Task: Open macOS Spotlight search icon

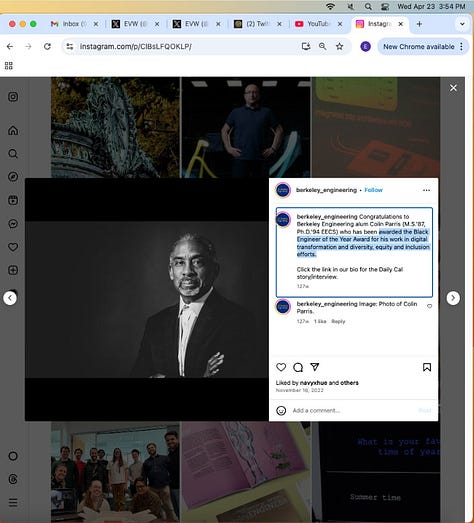Action: tap(368, 6)
